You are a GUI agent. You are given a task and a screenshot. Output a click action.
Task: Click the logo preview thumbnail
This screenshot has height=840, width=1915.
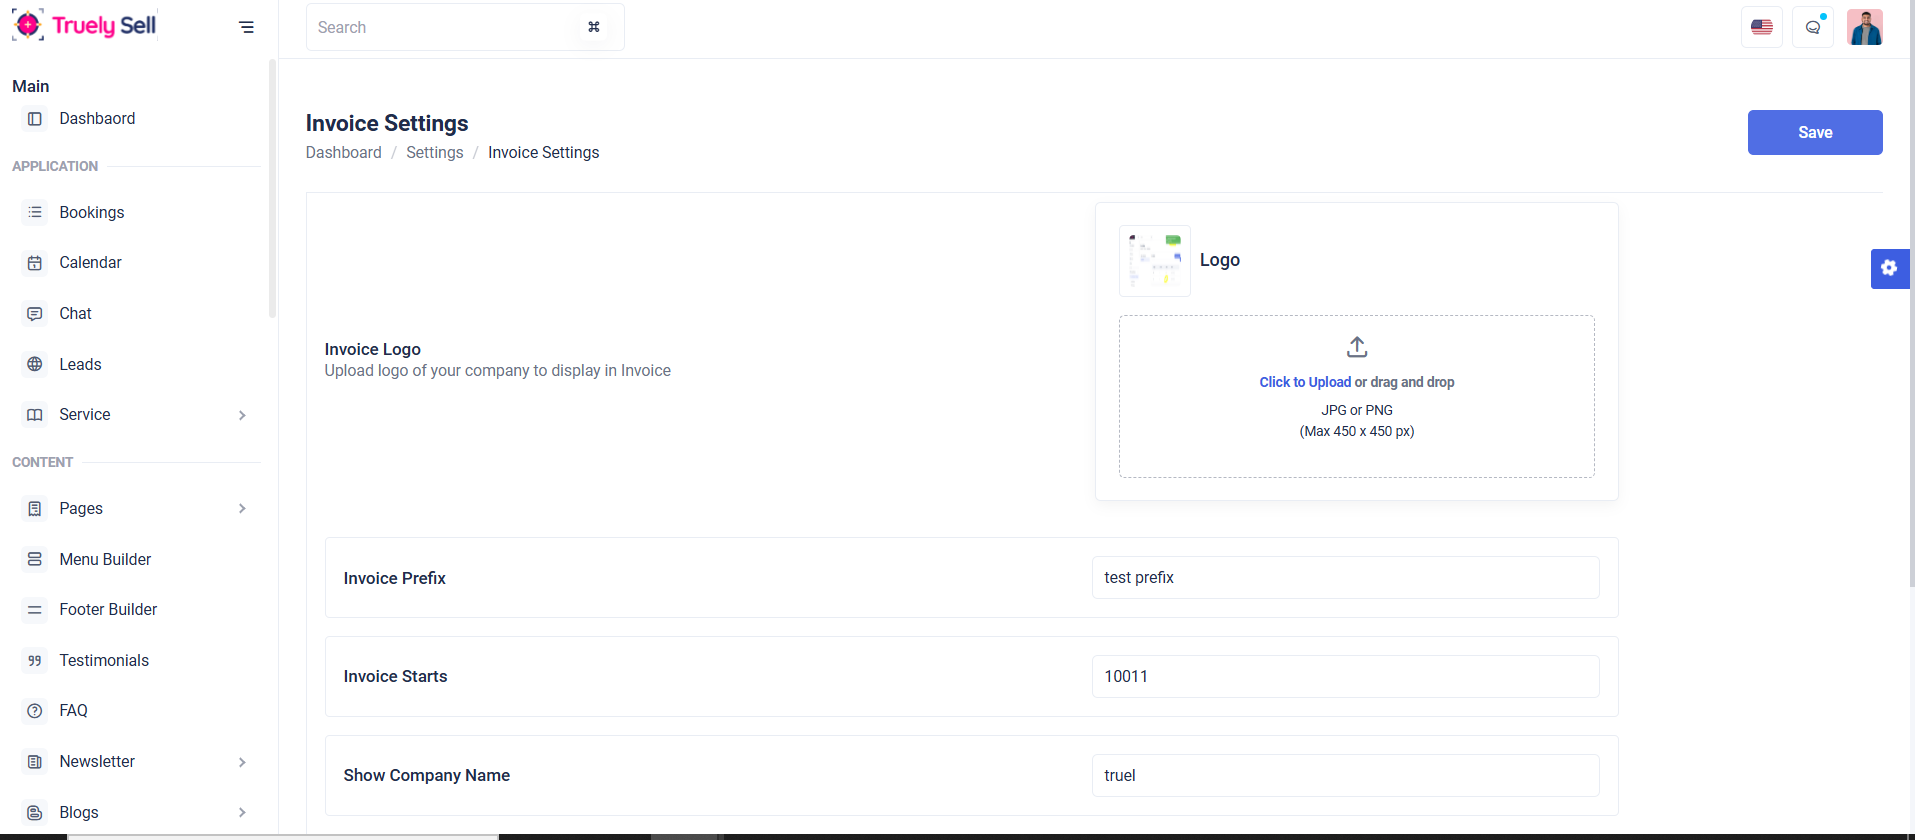(1154, 260)
